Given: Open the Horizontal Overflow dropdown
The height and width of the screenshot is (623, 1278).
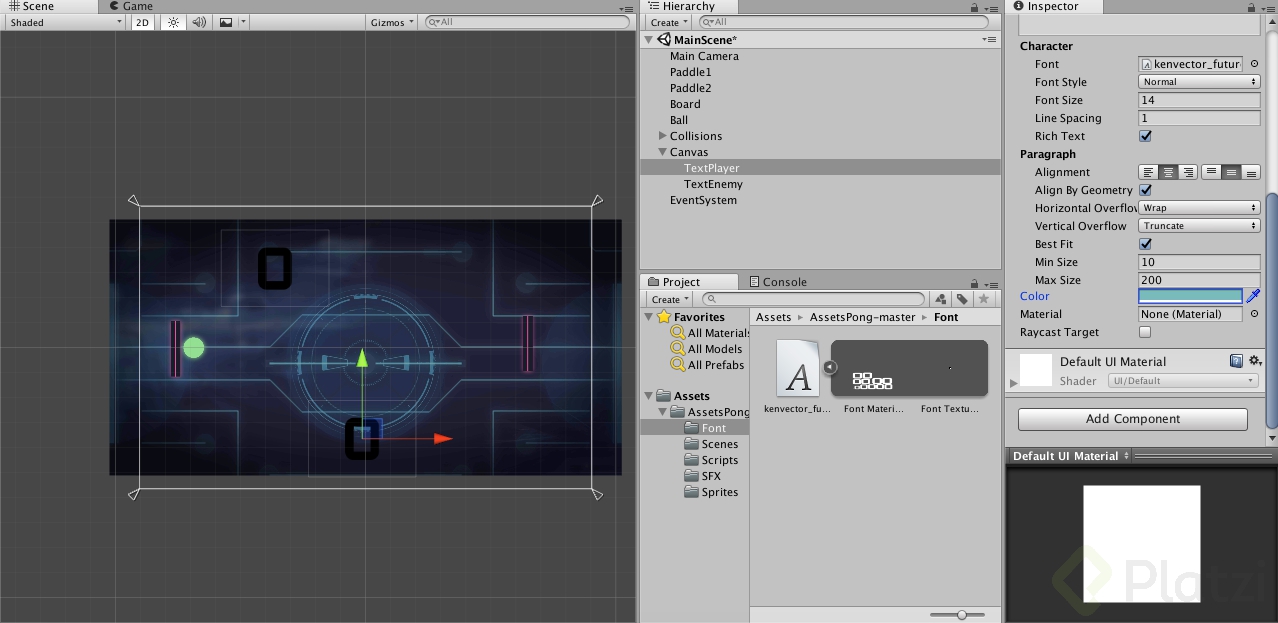Looking at the screenshot, I should tap(1199, 208).
